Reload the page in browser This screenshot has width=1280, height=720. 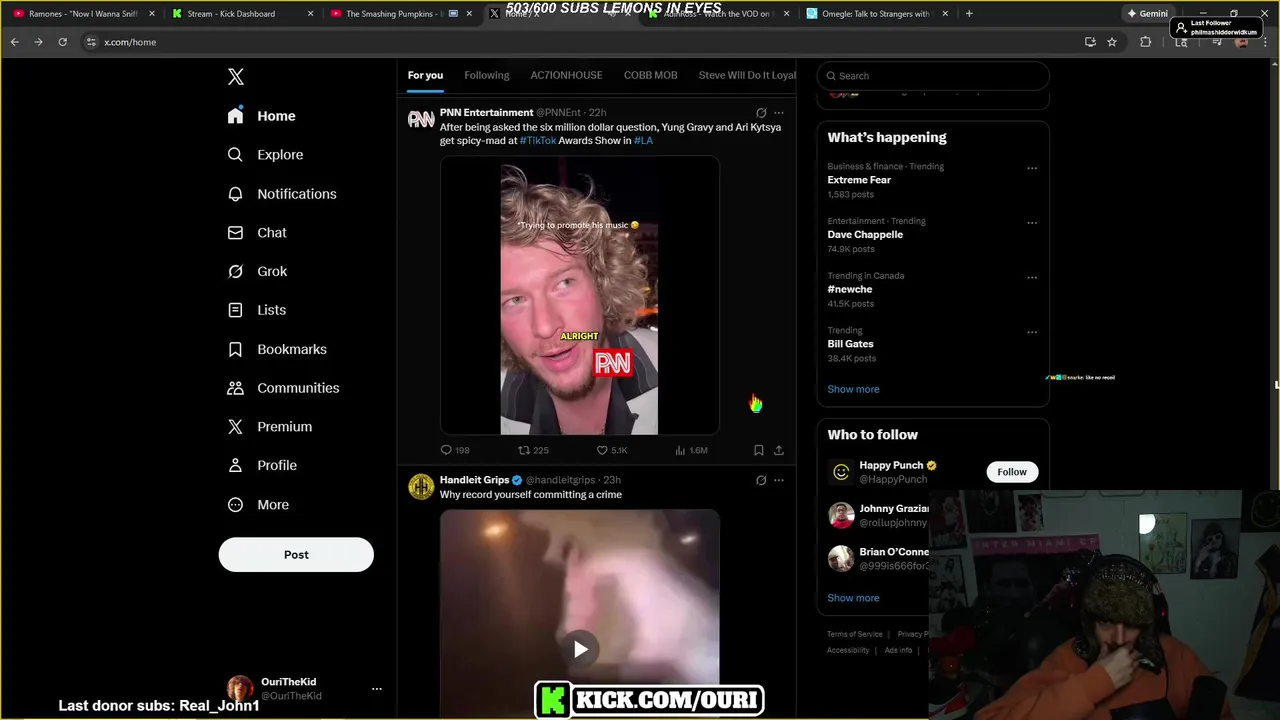(62, 42)
